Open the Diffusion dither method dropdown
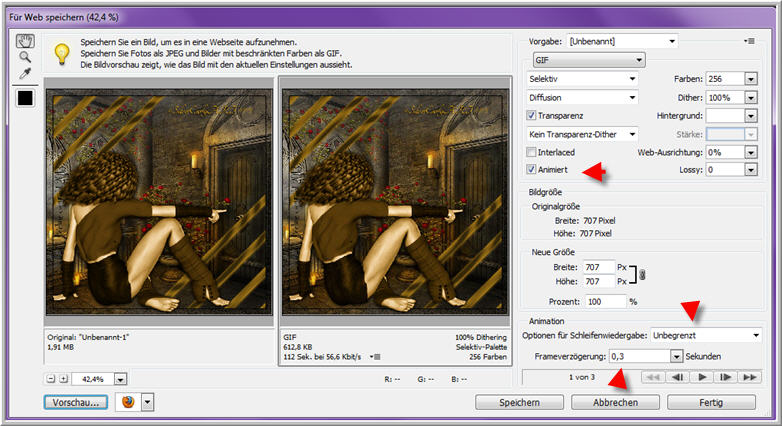Screen dimensions: 782x426 tap(583, 98)
